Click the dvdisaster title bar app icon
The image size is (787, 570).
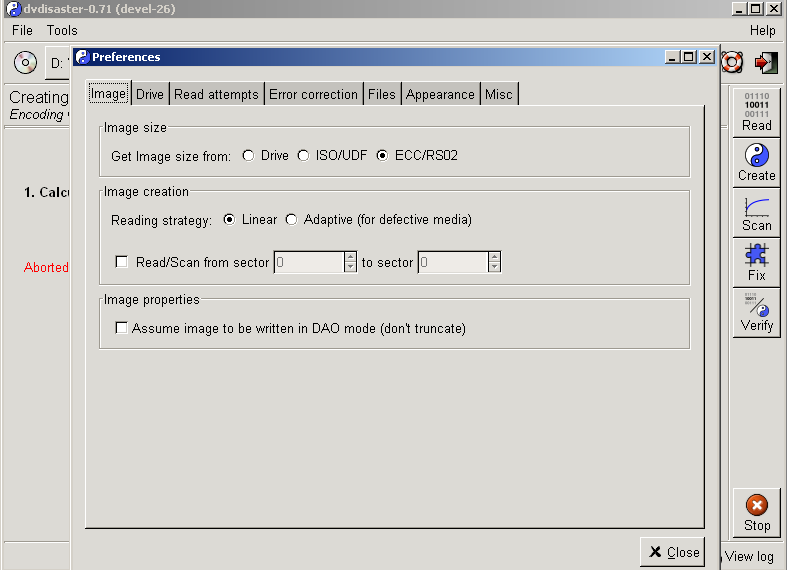pos(14,9)
